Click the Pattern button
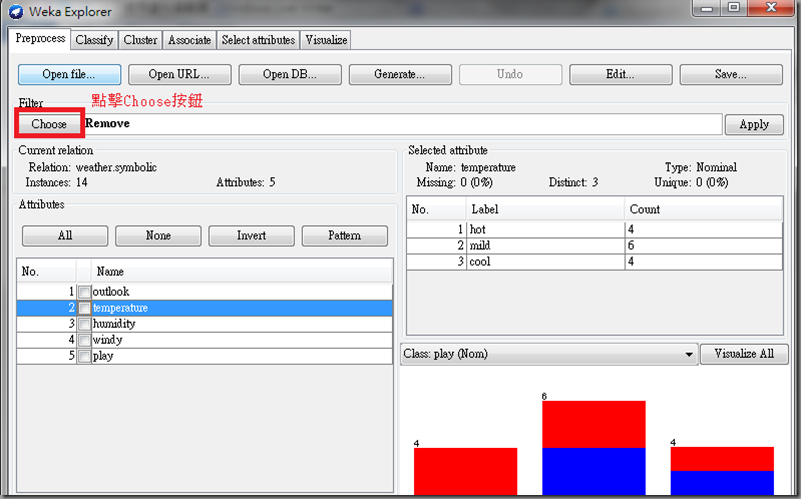The width and height of the screenshot is (801, 499). (x=345, y=236)
